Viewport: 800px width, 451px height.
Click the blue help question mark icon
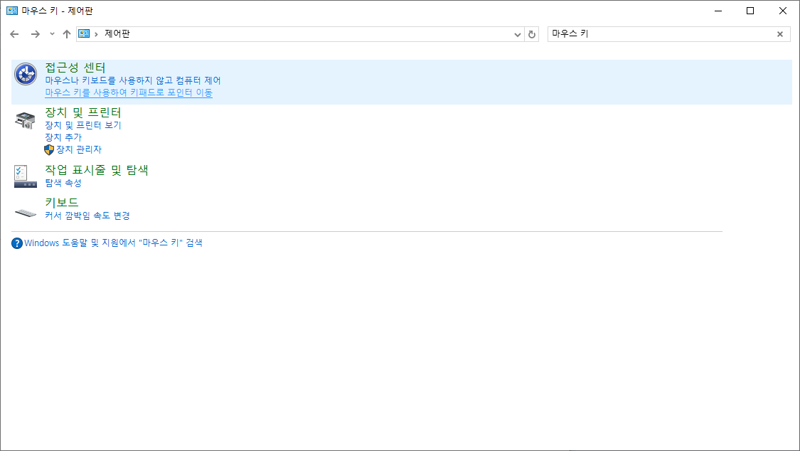pyautogui.click(x=17, y=243)
